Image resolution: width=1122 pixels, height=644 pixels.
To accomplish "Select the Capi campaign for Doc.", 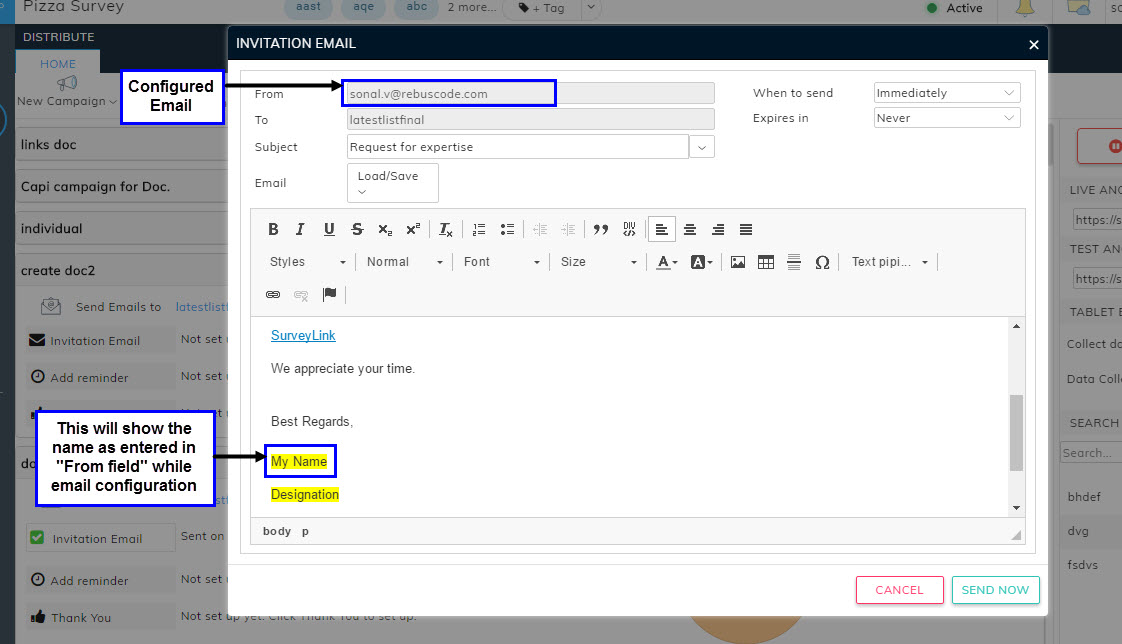I will point(122,187).
